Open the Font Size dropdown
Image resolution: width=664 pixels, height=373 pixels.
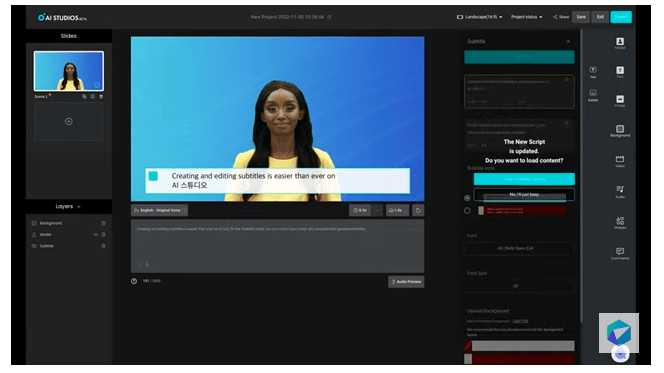coord(519,286)
